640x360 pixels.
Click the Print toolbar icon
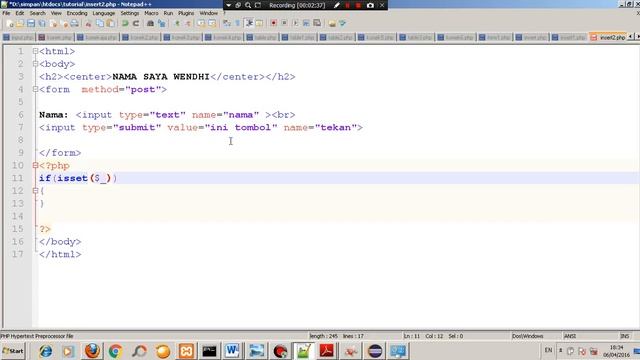(x=74, y=24)
